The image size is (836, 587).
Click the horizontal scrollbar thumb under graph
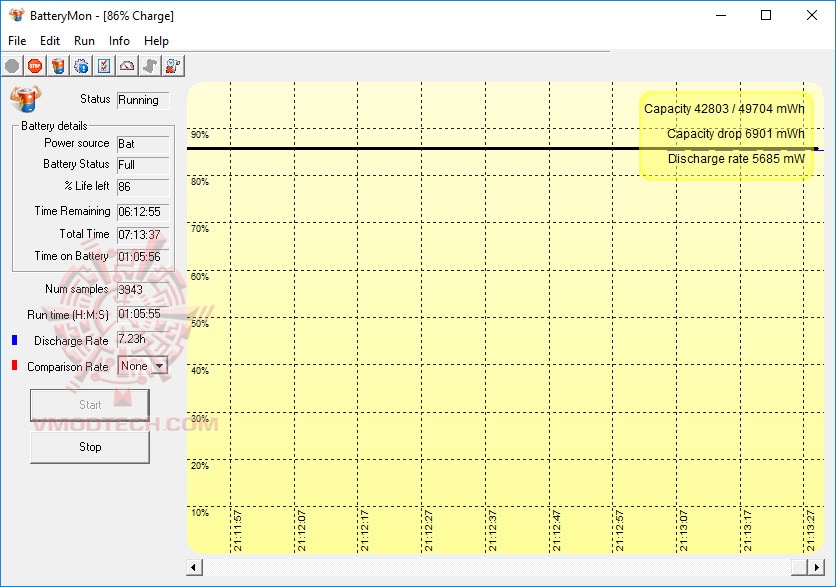[799, 567]
